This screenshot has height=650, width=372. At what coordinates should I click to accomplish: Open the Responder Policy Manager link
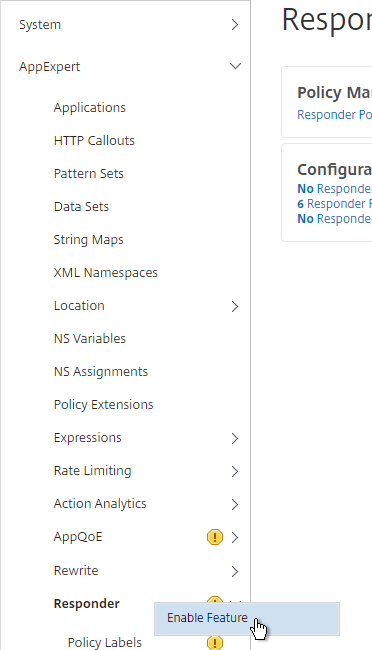(x=334, y=114)
